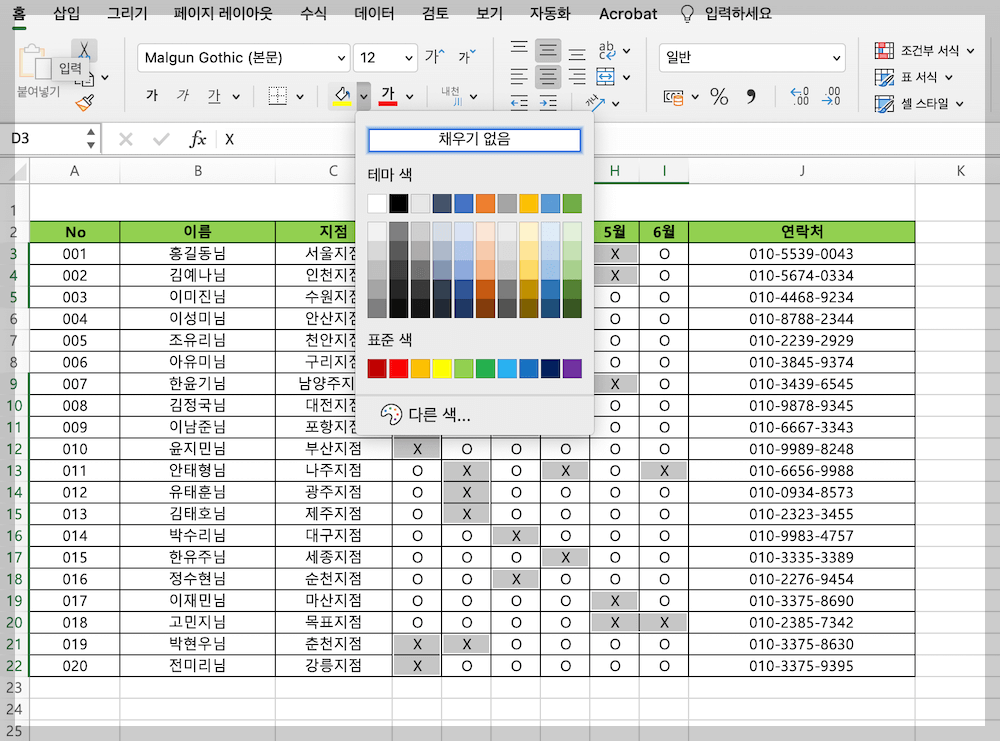Click the text orientation icon
The image size is (1000, 741).
coord(594,102)
